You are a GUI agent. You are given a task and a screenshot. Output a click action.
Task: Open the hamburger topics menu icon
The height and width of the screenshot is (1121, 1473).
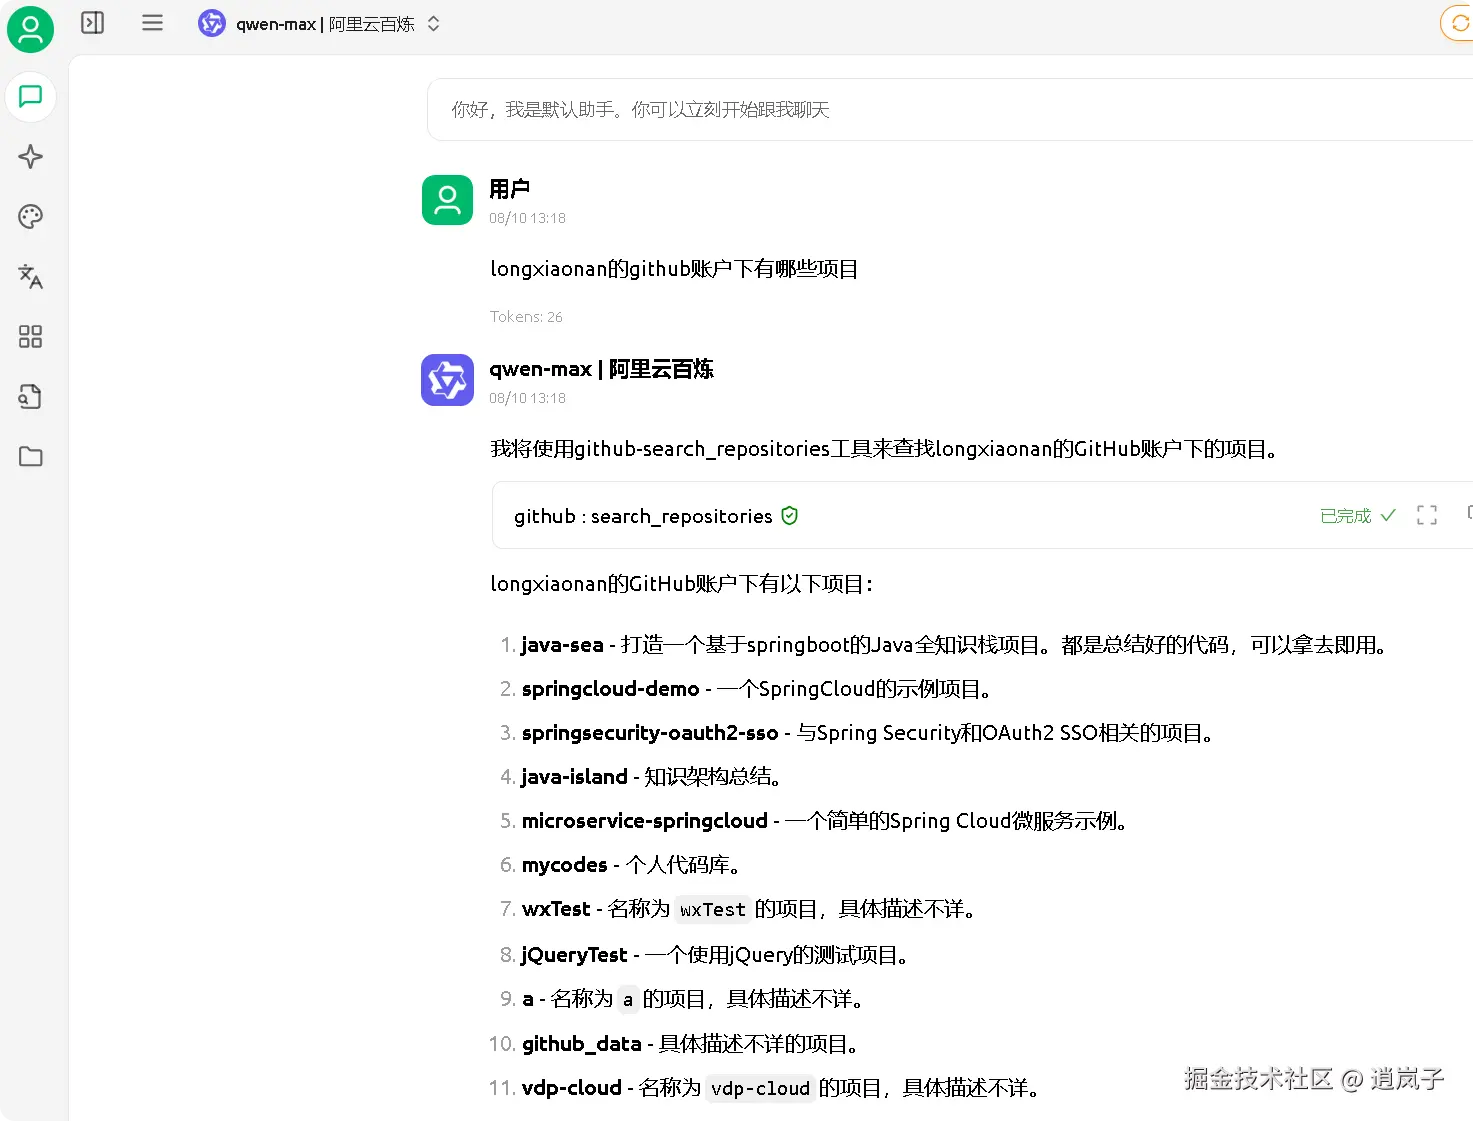(152, 23)
